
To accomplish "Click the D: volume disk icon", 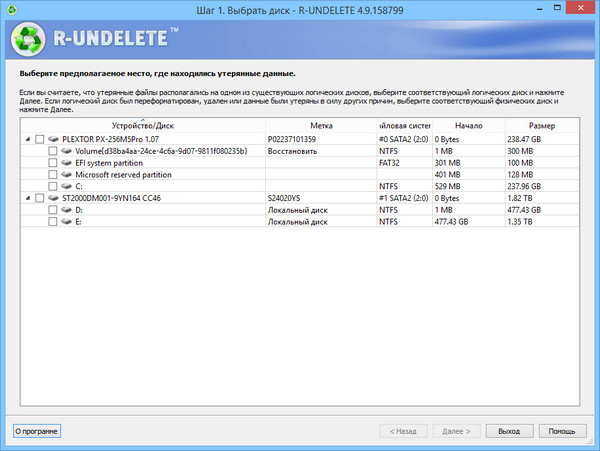I will [x=66, y=210].
